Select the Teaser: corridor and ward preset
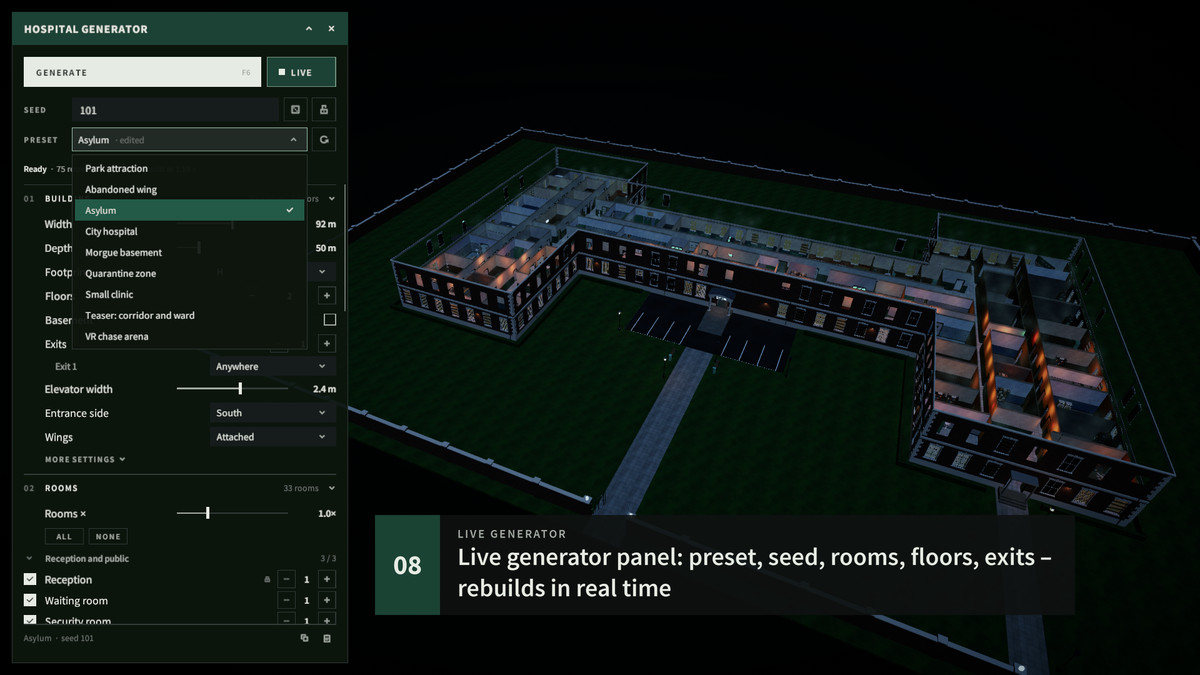Image resolution: width=1200 pixels, height=675 pixels. point(190,316)
